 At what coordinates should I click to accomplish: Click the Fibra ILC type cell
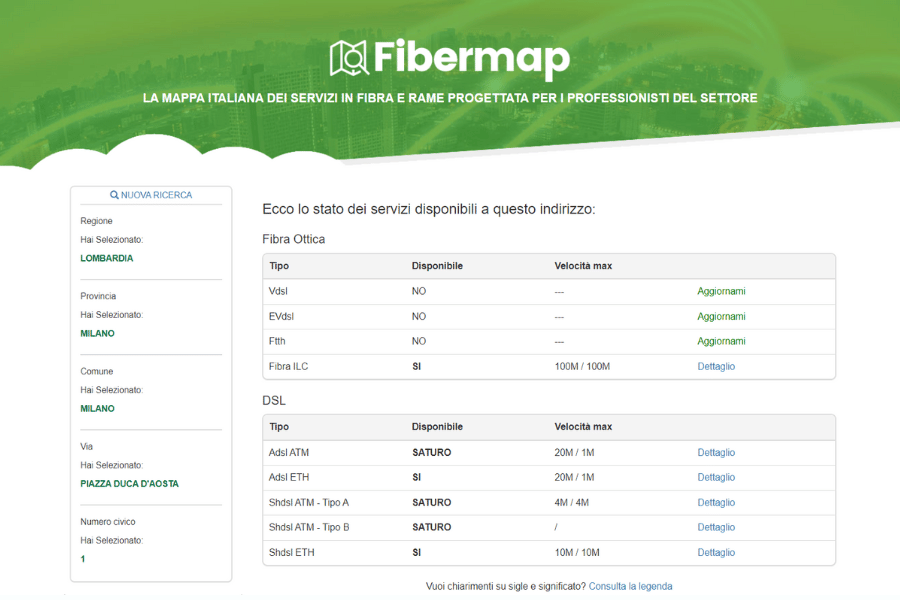tap(288, 366)
